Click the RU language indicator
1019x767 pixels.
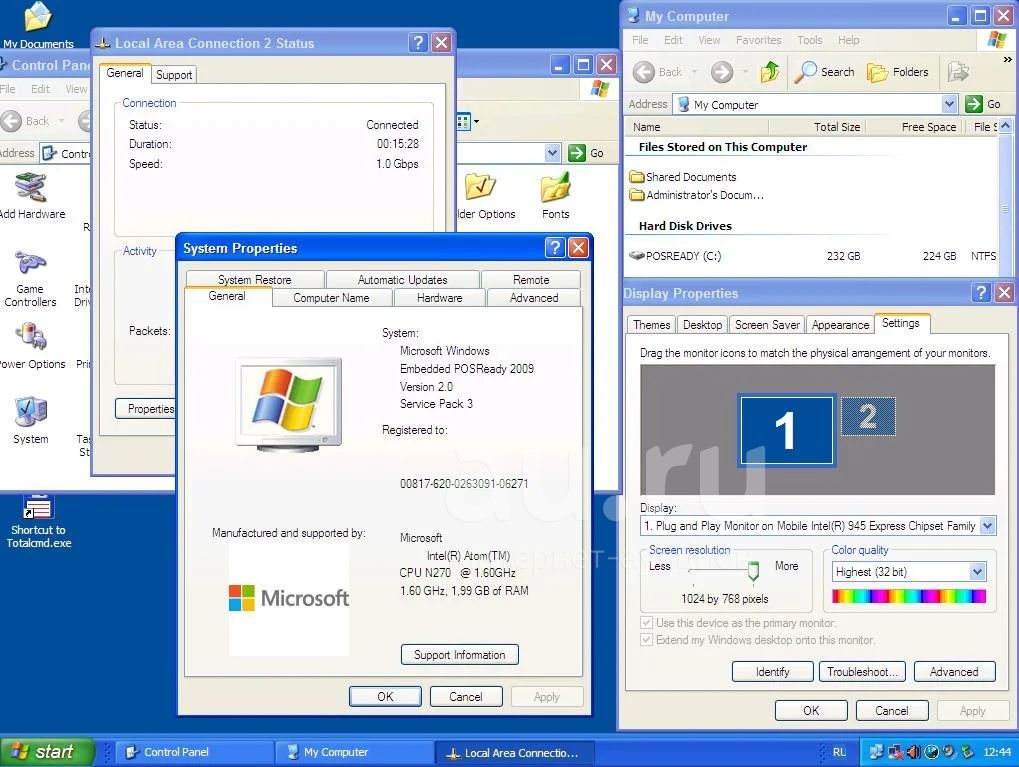click(839, 752)
